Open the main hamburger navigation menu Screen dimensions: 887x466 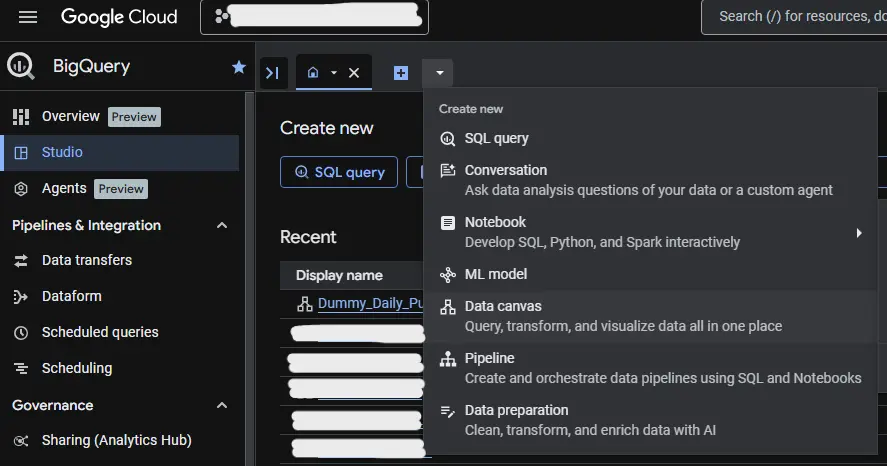[x=28, y=17]
